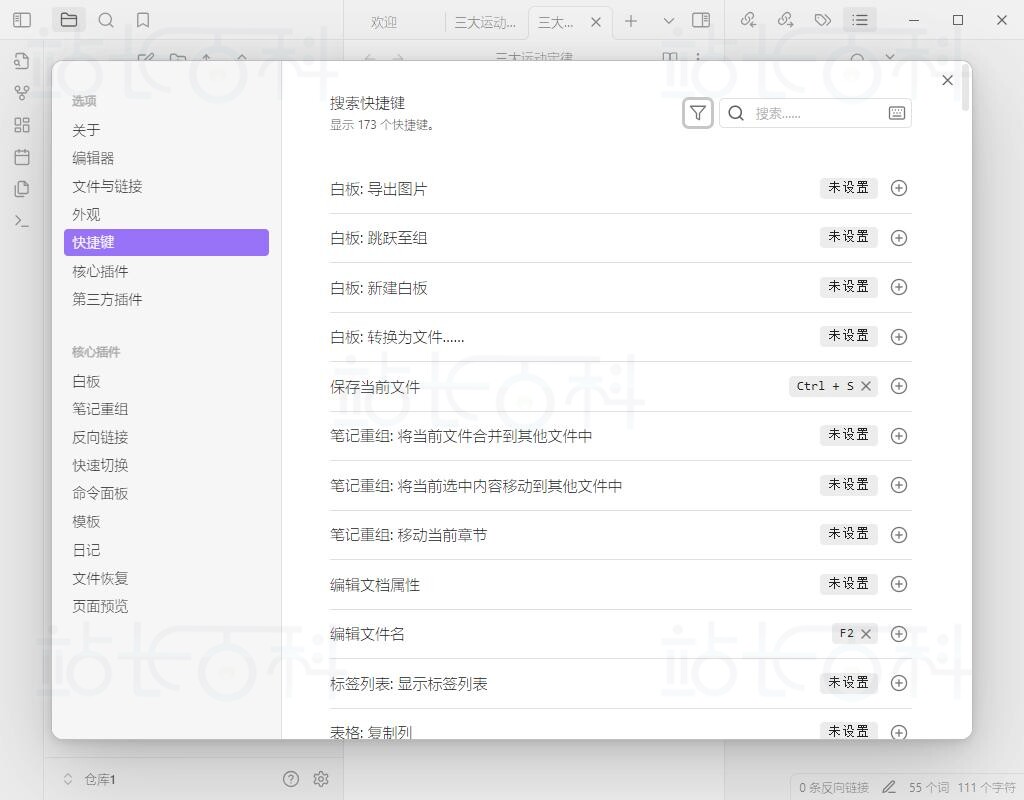
Task: Toggle the left sidebar panel
Action: pyautogui.click(x=22, y=20)
